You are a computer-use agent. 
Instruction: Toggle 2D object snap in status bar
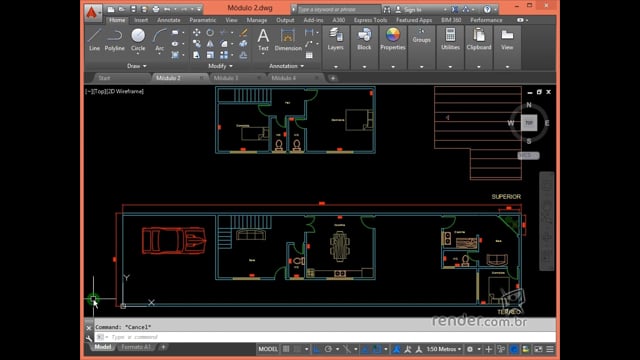coord(376,349)
